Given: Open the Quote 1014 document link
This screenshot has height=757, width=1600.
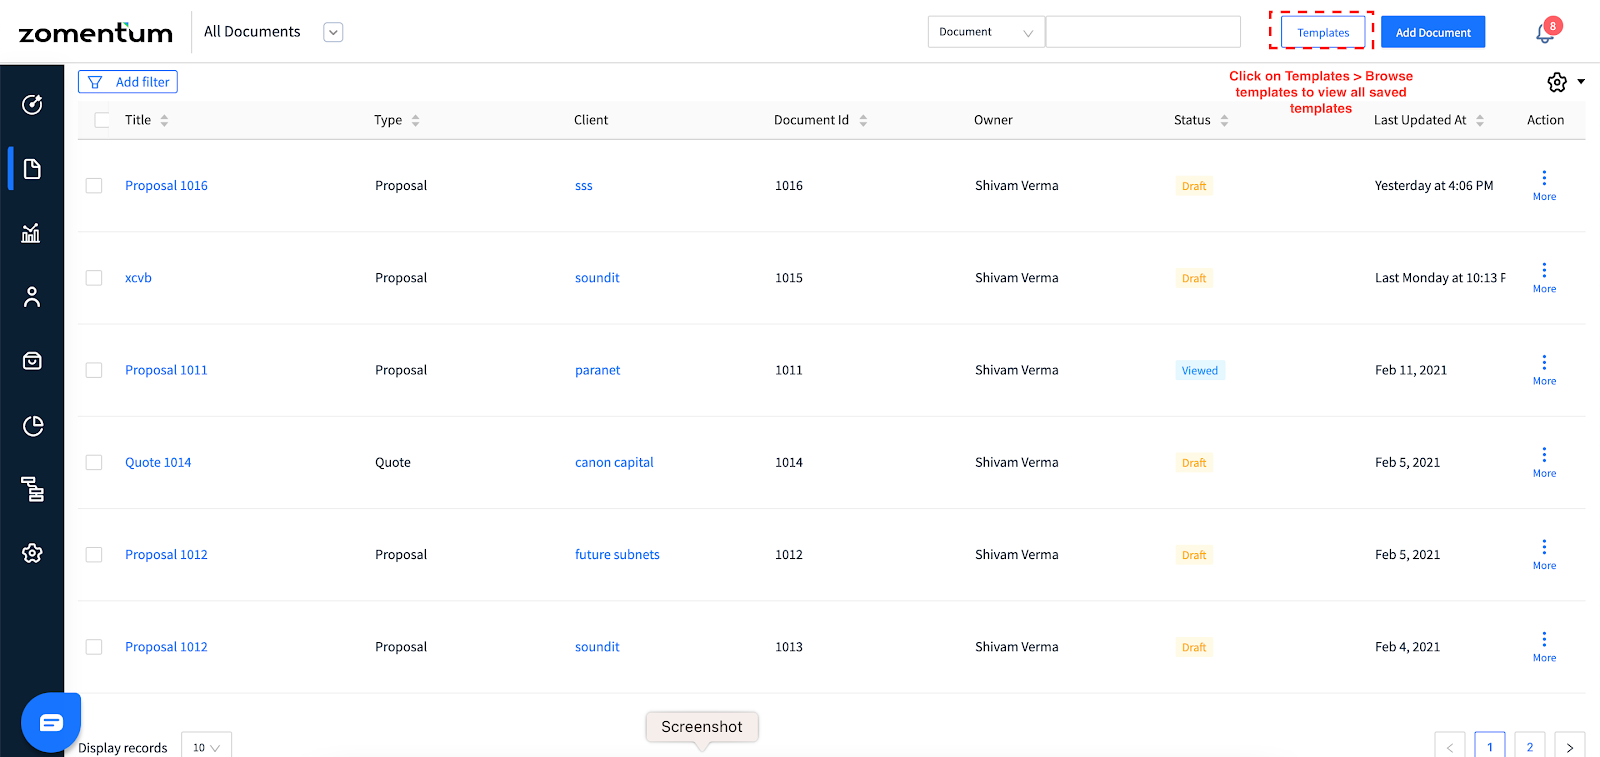Looking at the screenshot, I should pos(158,462).
